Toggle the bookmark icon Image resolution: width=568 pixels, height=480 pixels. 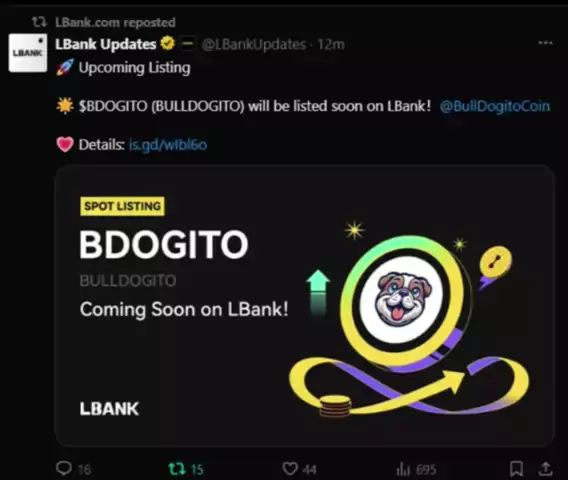[x=516, y=468]
